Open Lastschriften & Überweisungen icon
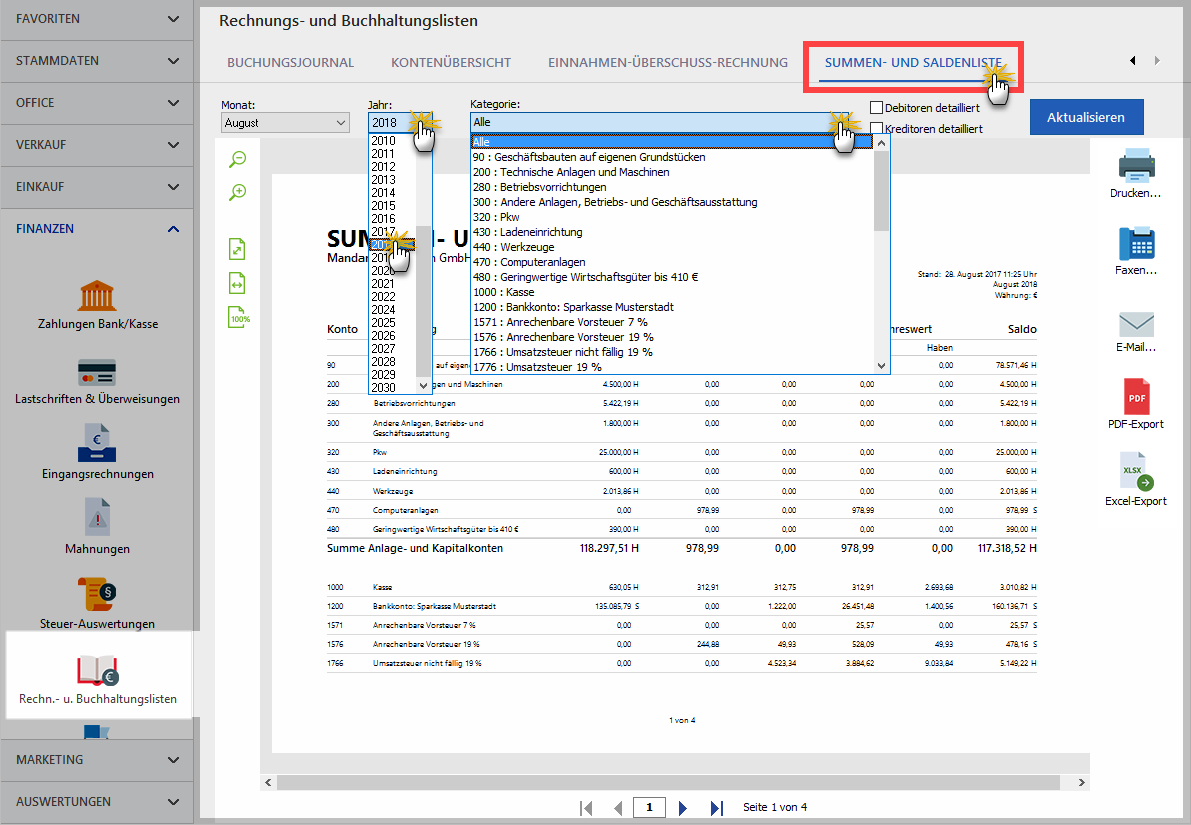Viewport: 1191px width, 825px height. coord(97,373)
